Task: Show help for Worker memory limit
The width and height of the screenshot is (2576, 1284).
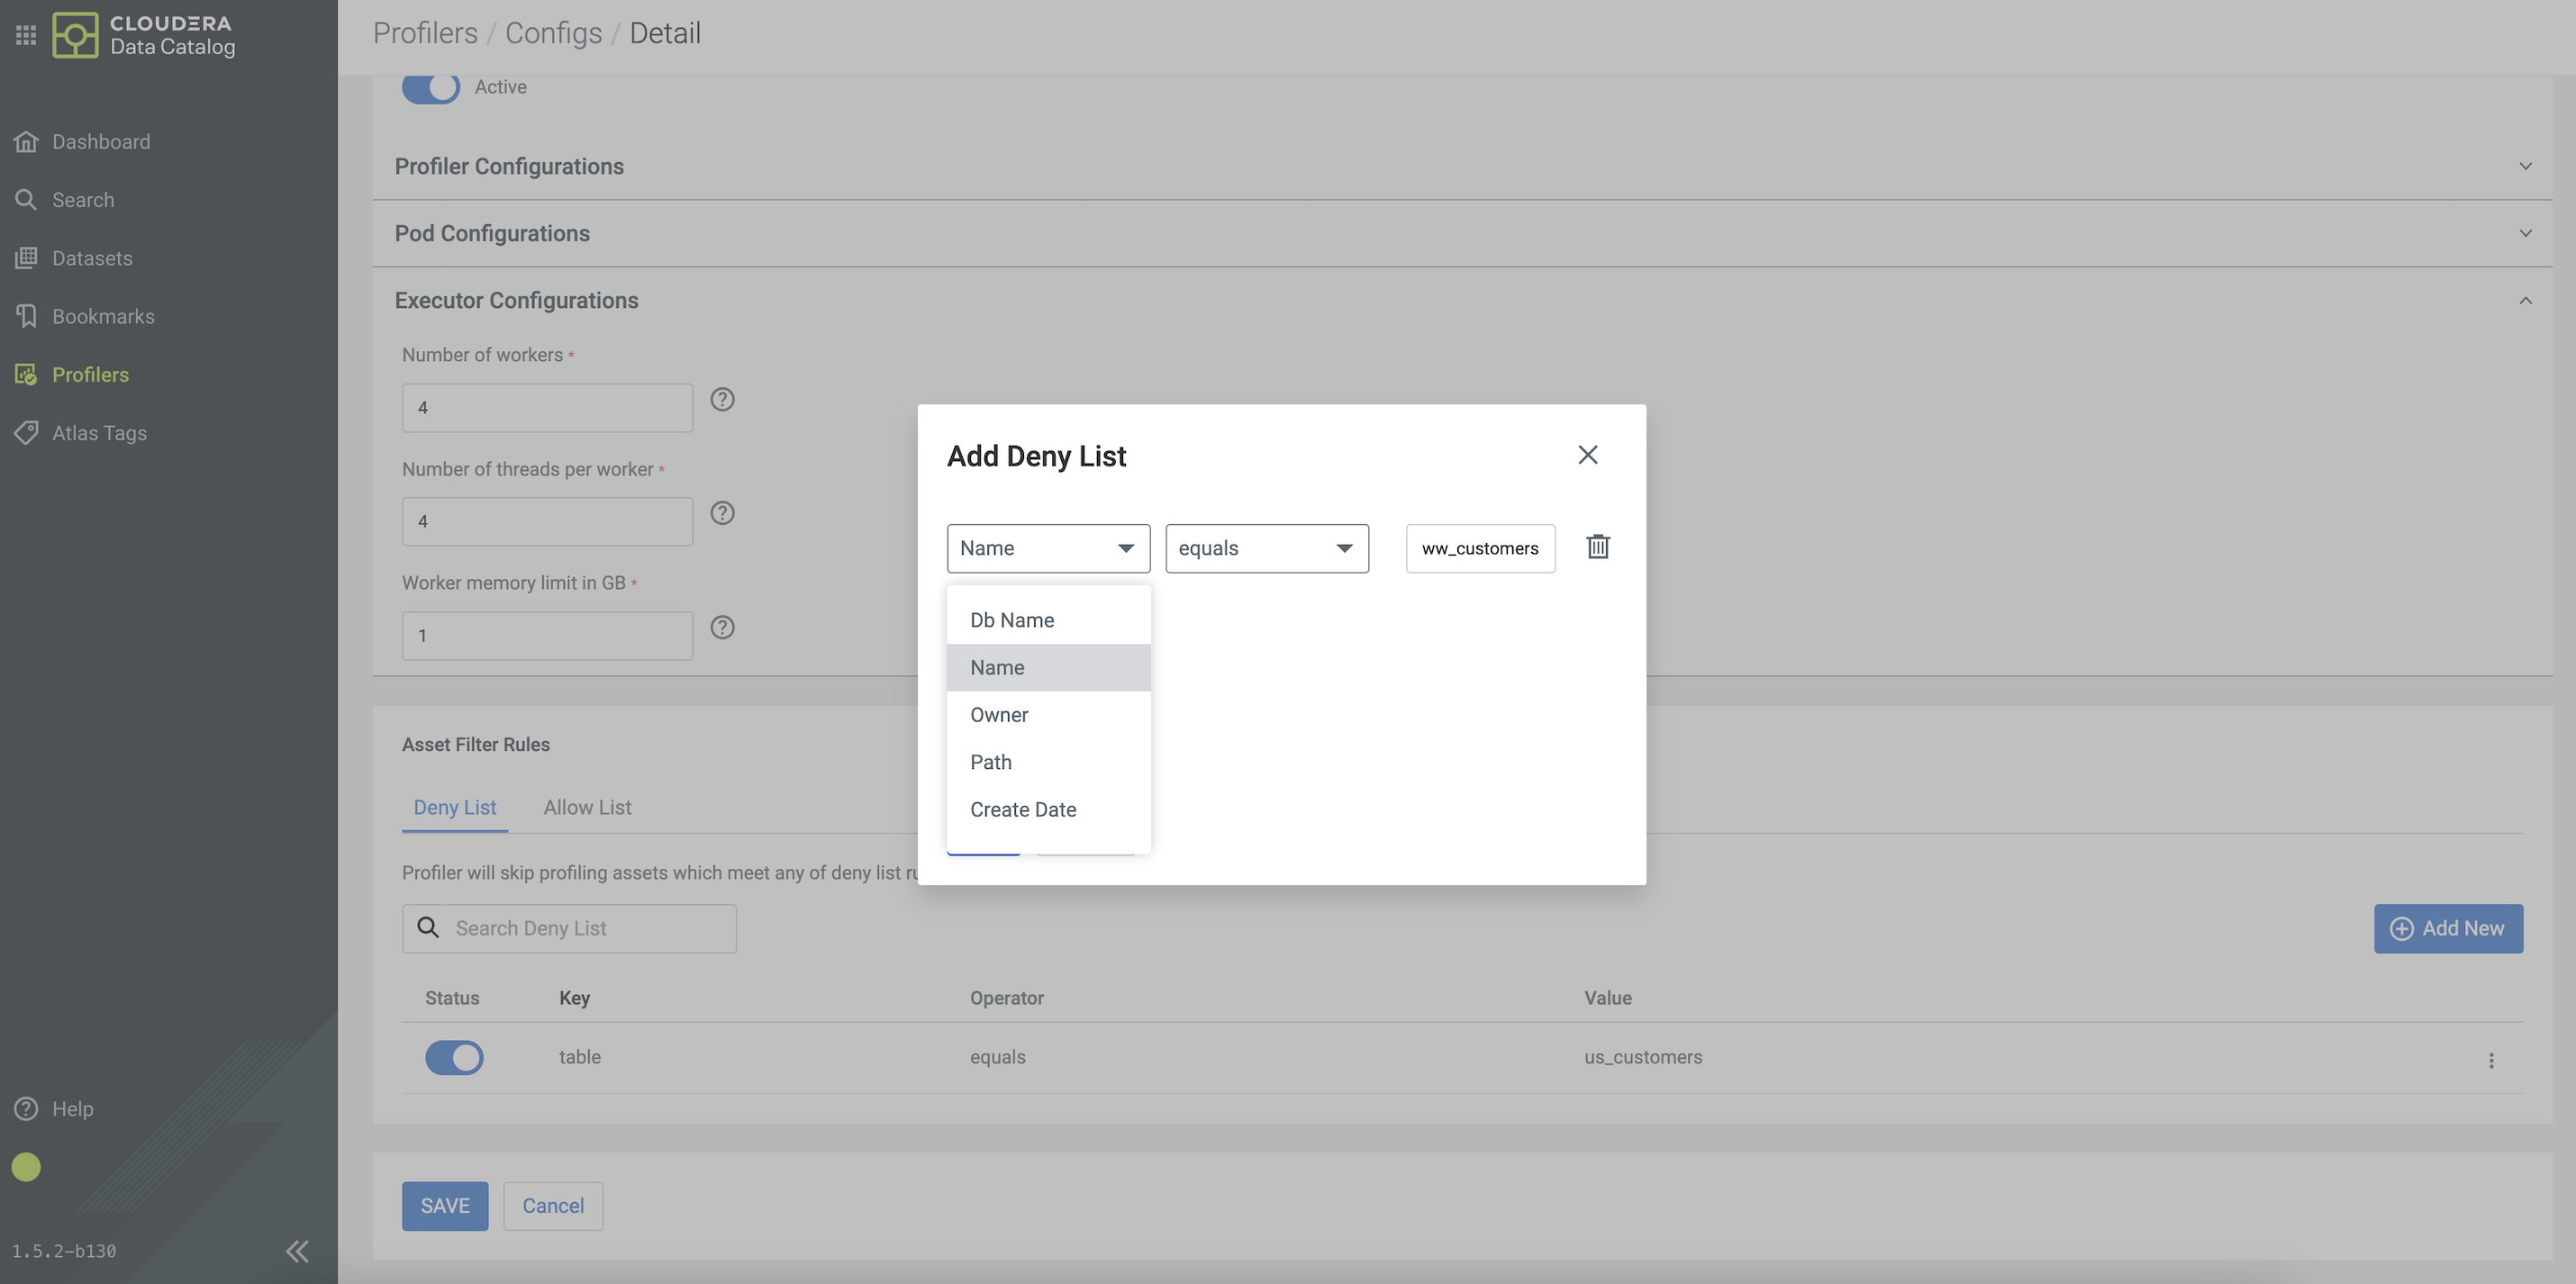Action: pyautogui.click(x=722, y=628)
